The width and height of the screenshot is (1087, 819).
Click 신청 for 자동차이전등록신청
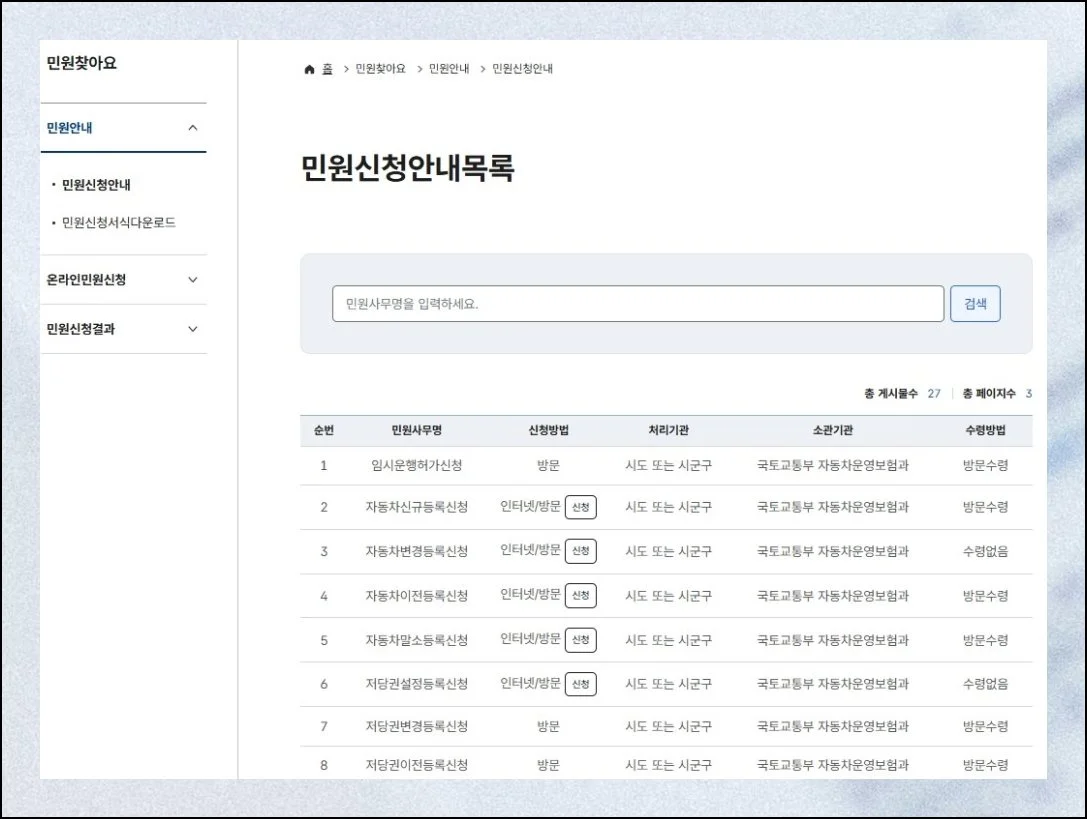pyautogui.click(x=580, y=595)
